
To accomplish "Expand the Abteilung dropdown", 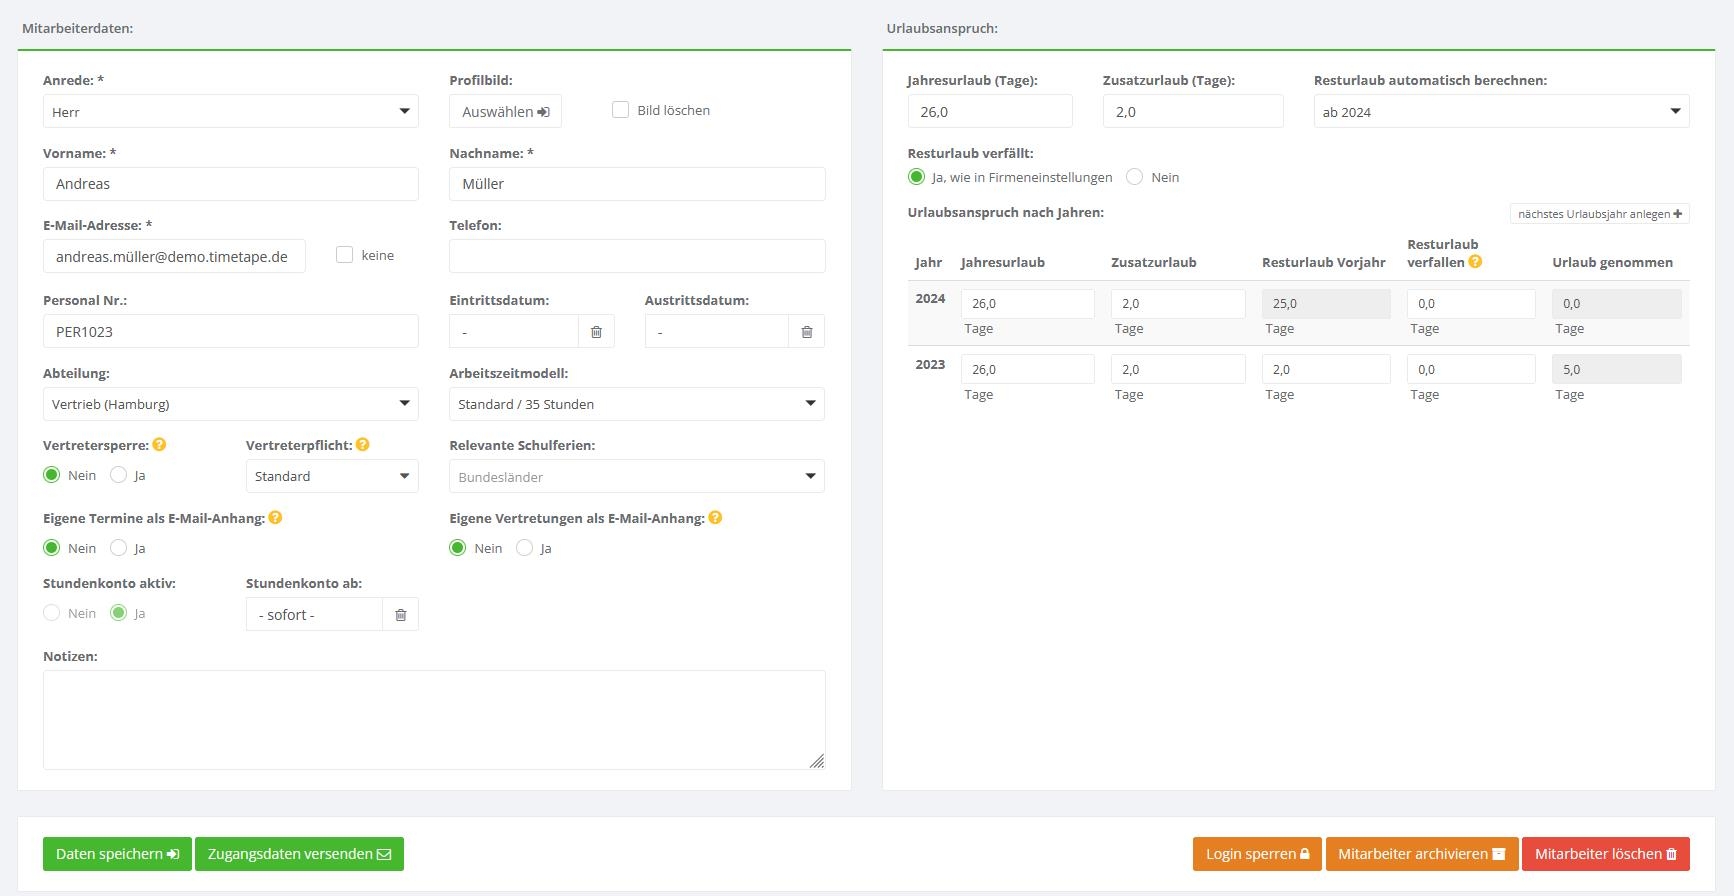I will pyautogui.click(x=231, y=404).
